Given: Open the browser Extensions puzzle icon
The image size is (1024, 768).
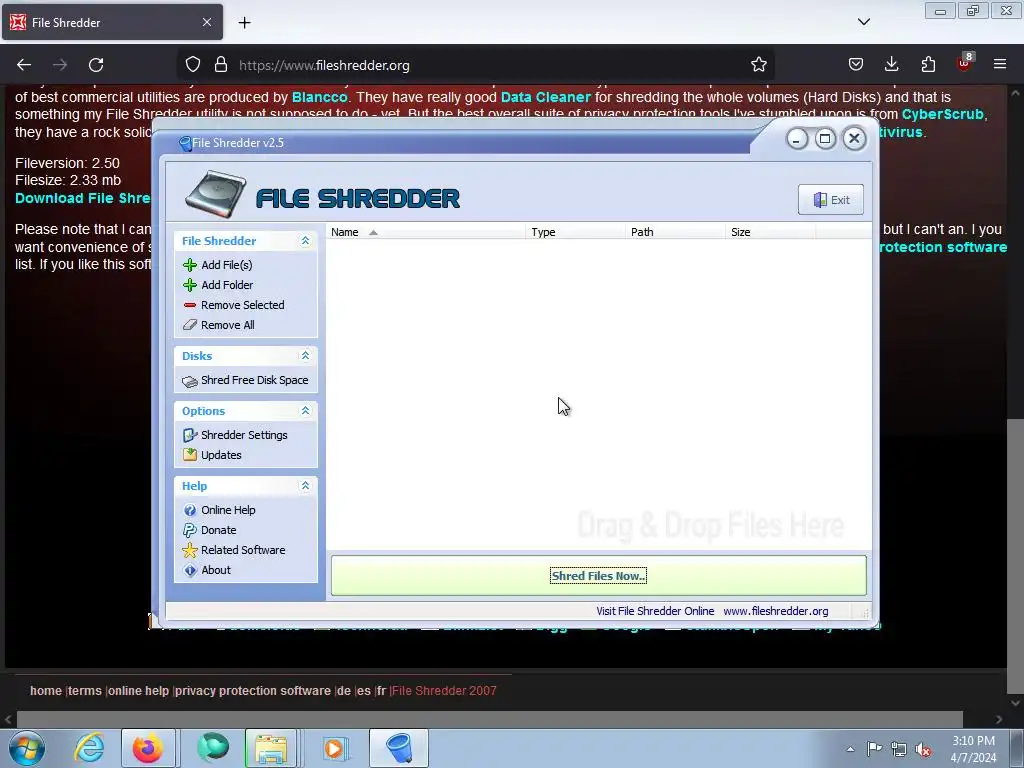Looking at the screenshot, I should [928, 65].
